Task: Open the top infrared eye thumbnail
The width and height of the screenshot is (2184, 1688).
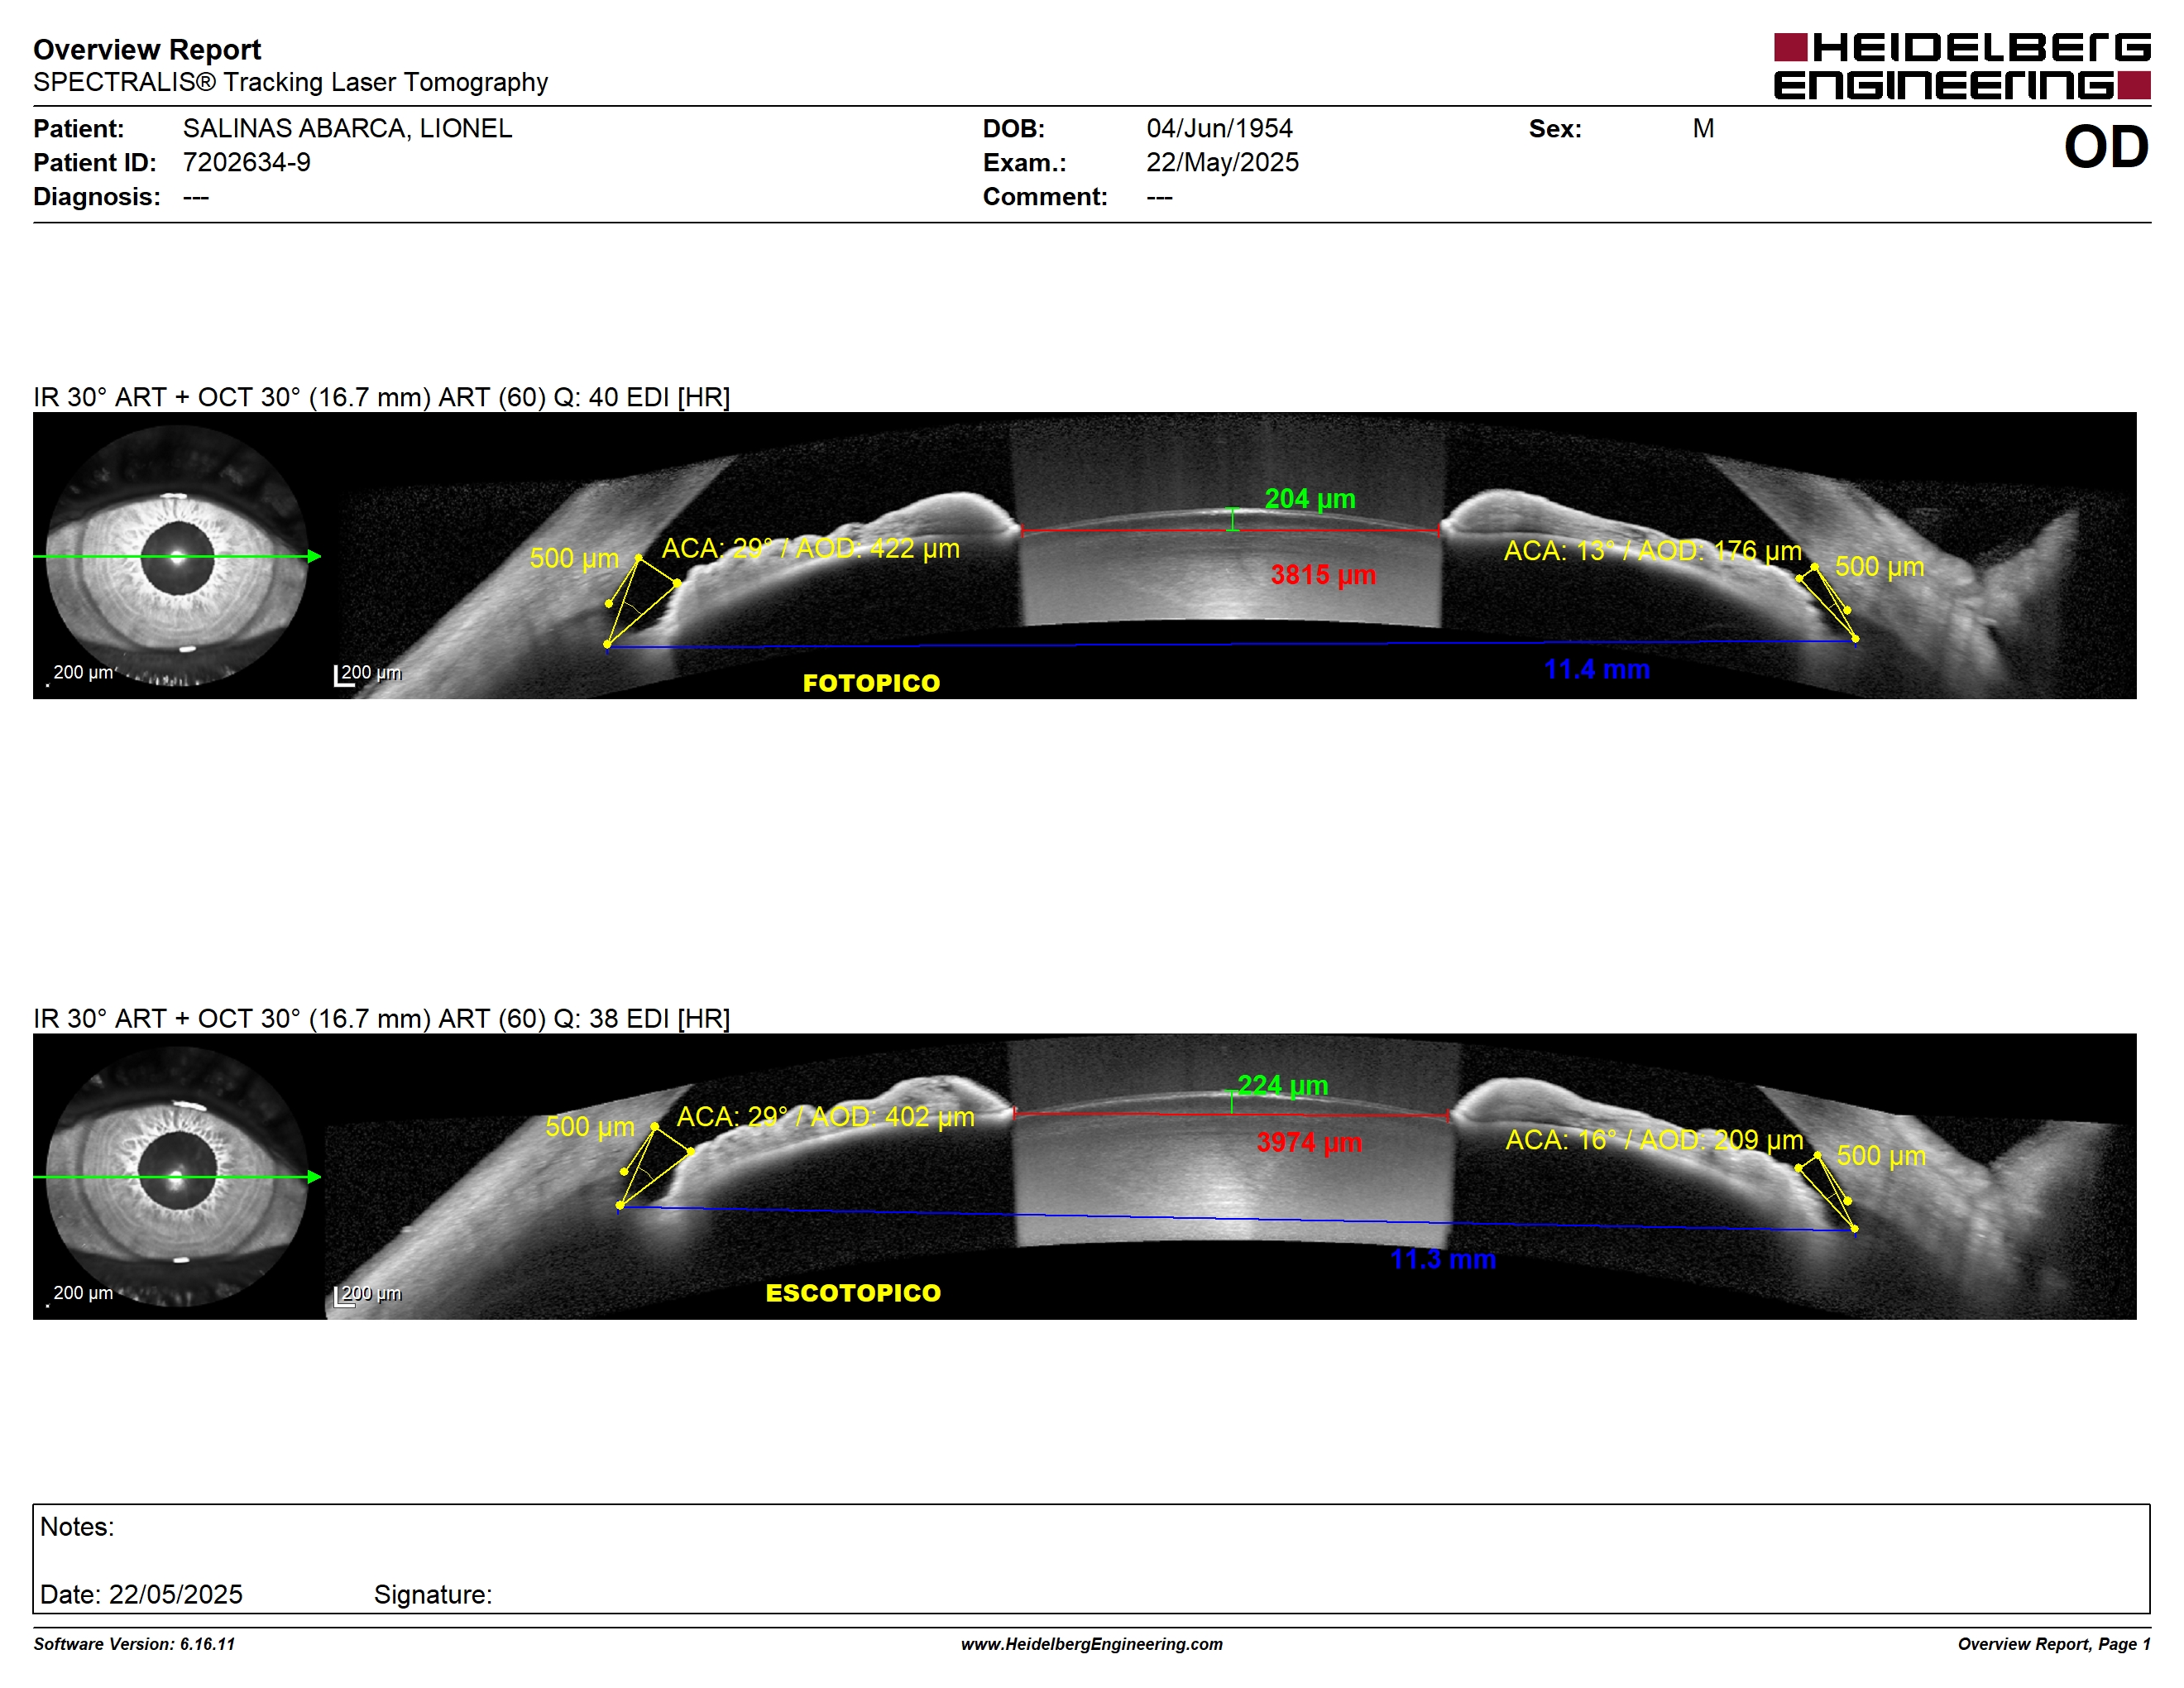Action: point(177,556)
